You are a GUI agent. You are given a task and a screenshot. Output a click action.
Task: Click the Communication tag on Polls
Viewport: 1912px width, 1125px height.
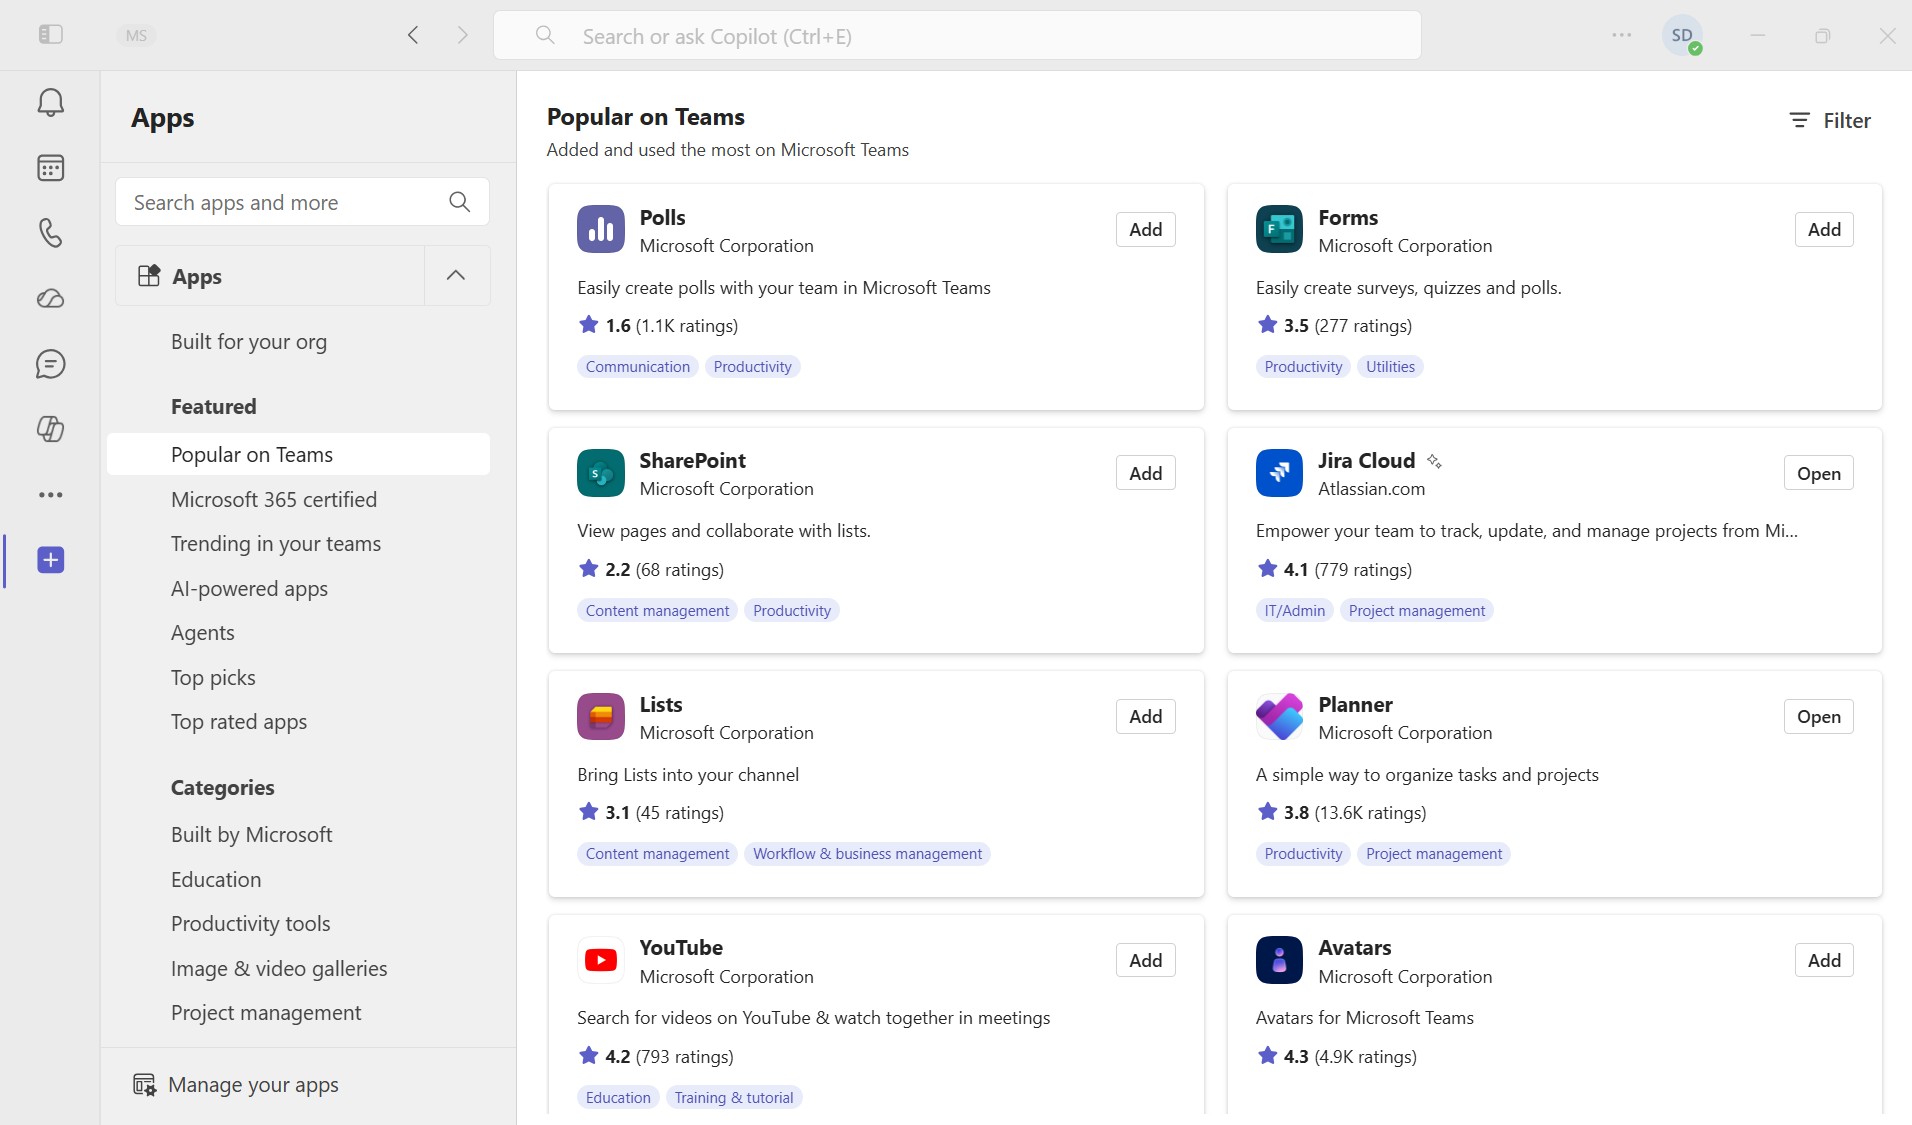click(x=637, y=367)
